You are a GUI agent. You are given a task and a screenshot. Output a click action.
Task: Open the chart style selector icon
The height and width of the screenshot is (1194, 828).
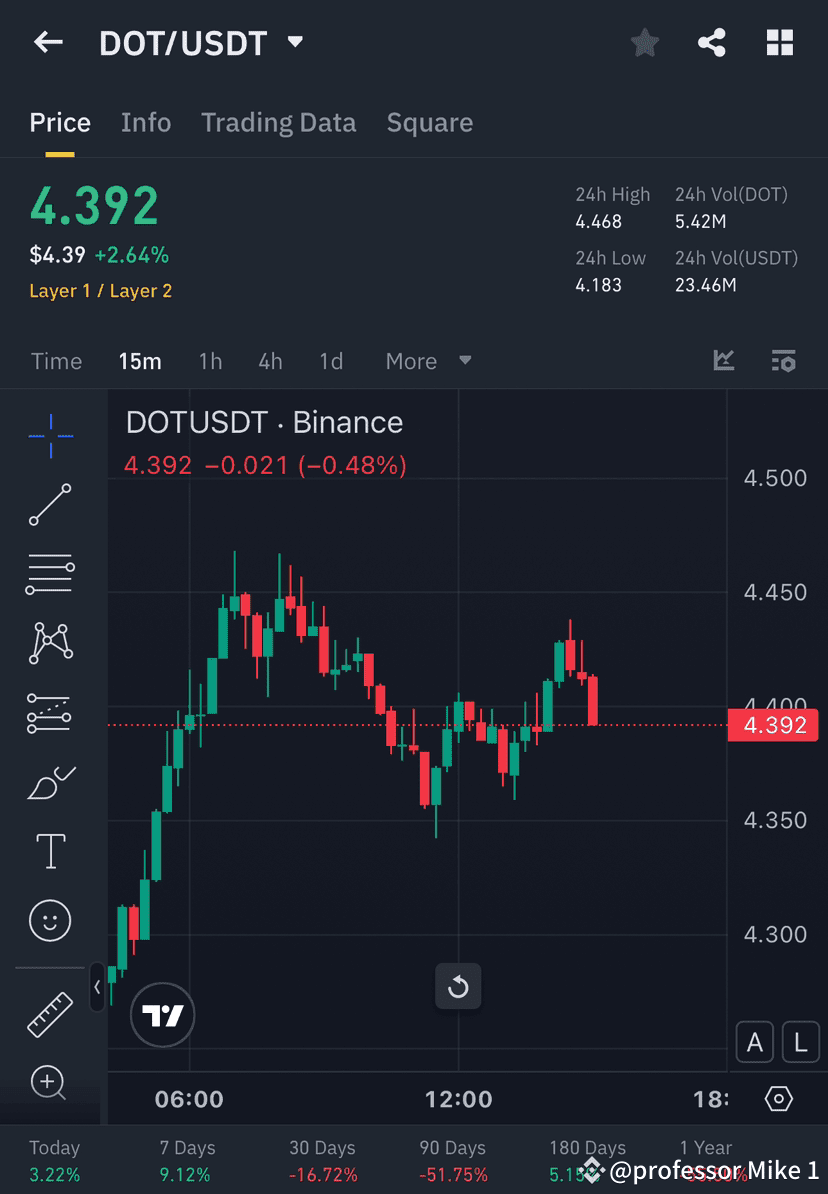click(723, 361)
